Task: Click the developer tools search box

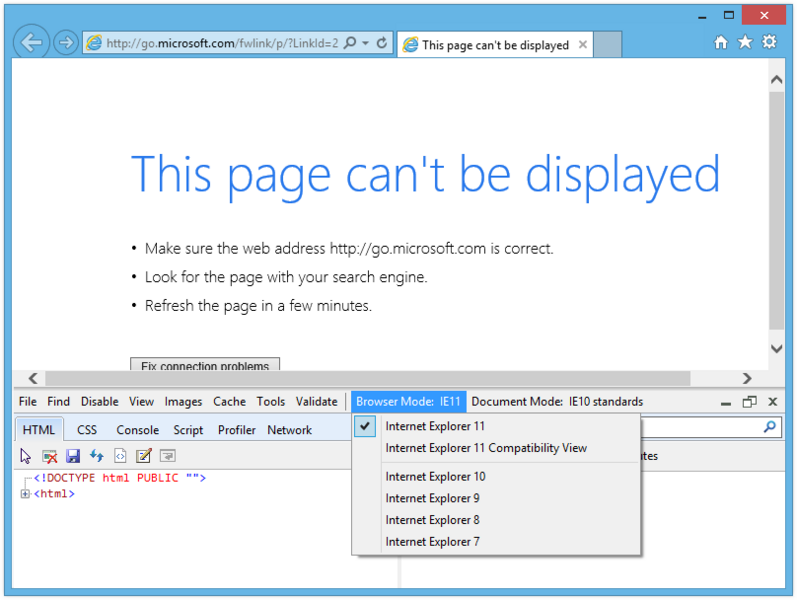Action: point(700,427)
